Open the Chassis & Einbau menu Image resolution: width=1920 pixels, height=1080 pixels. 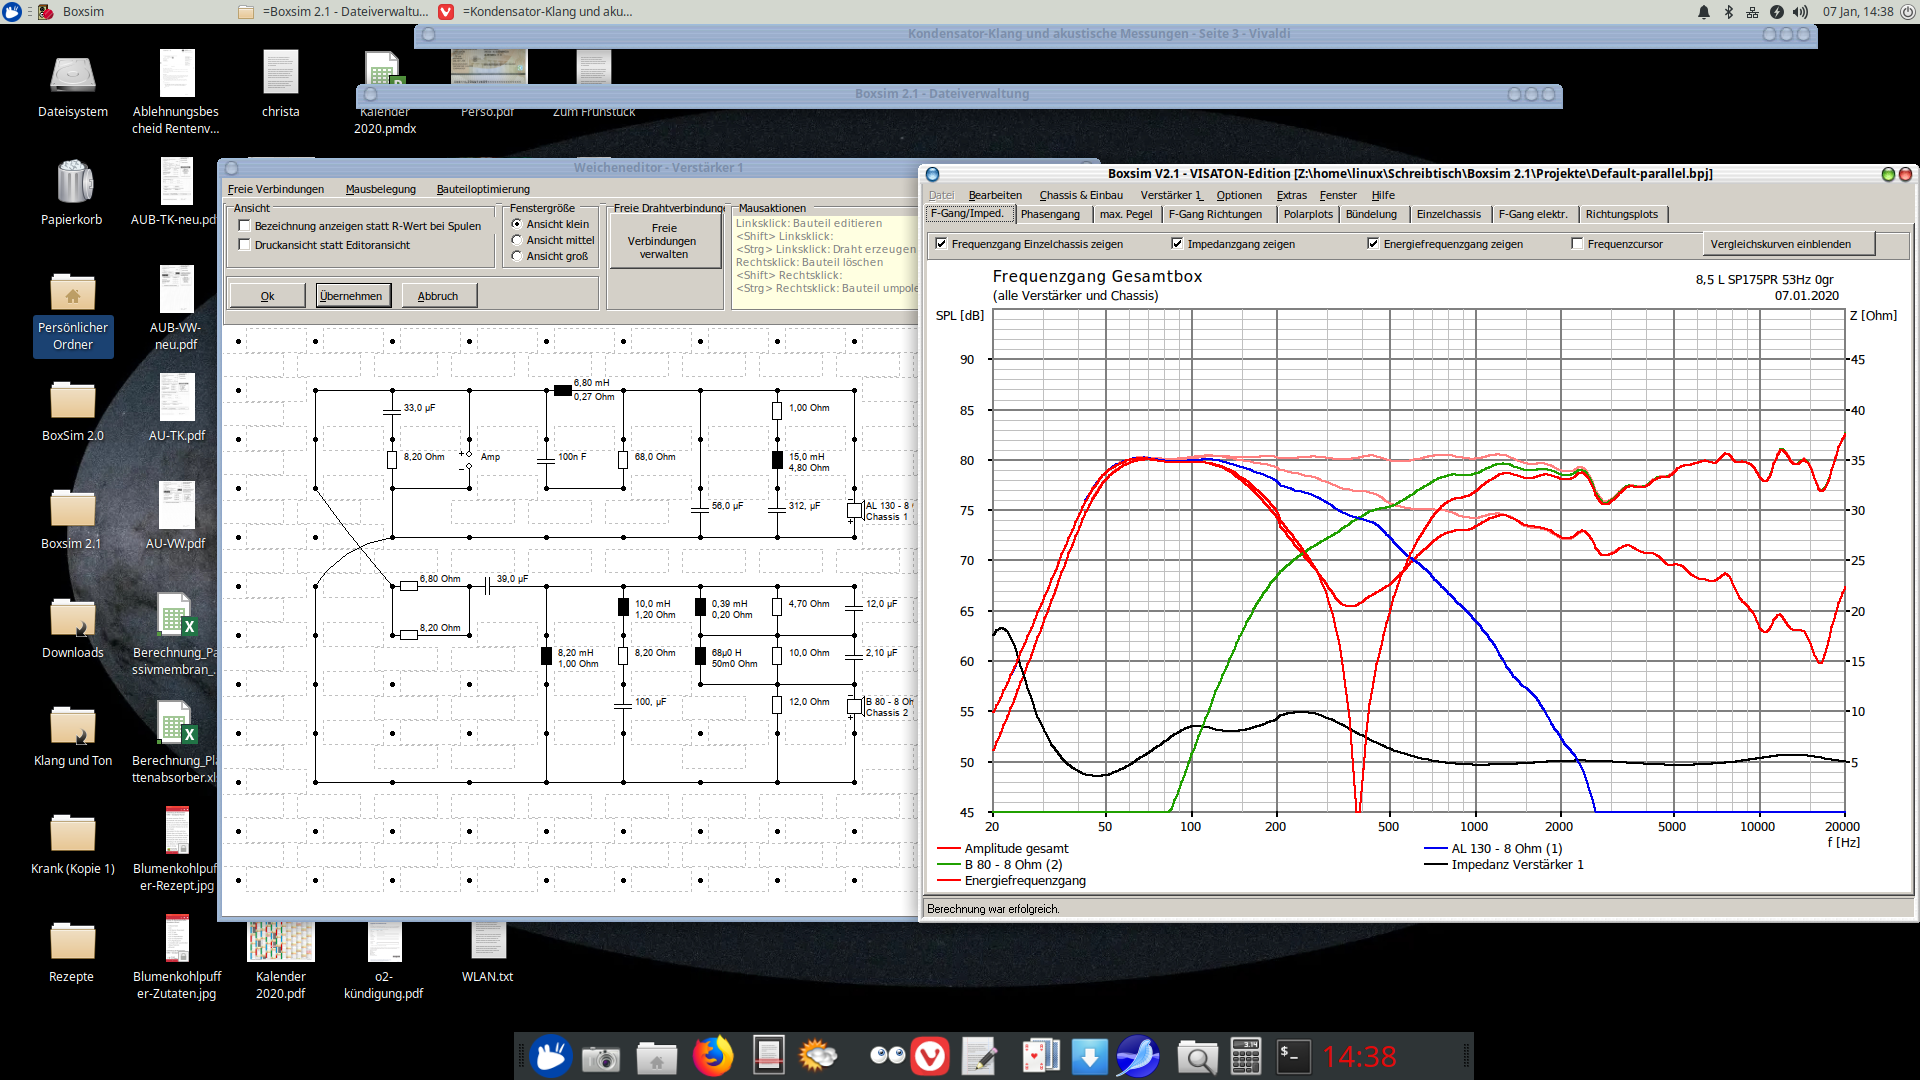pos(1080,195)
